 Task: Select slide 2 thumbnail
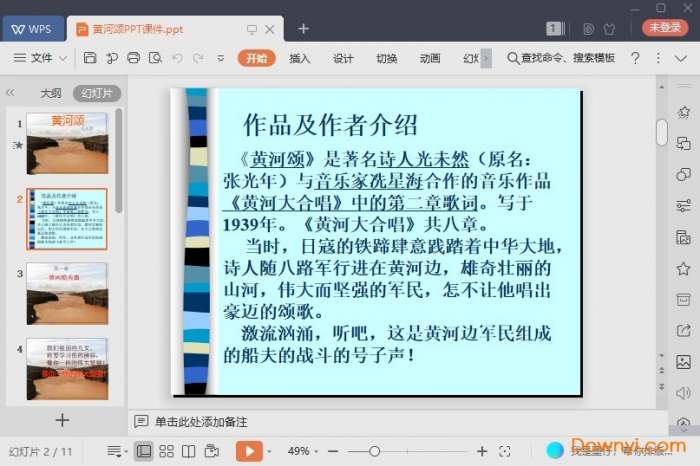[x=67, y=219]
